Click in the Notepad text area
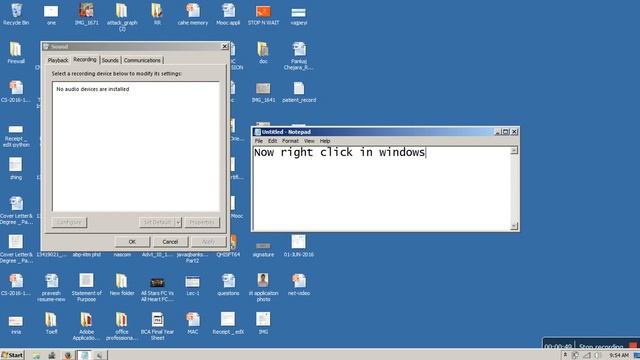 coord(382,188)
